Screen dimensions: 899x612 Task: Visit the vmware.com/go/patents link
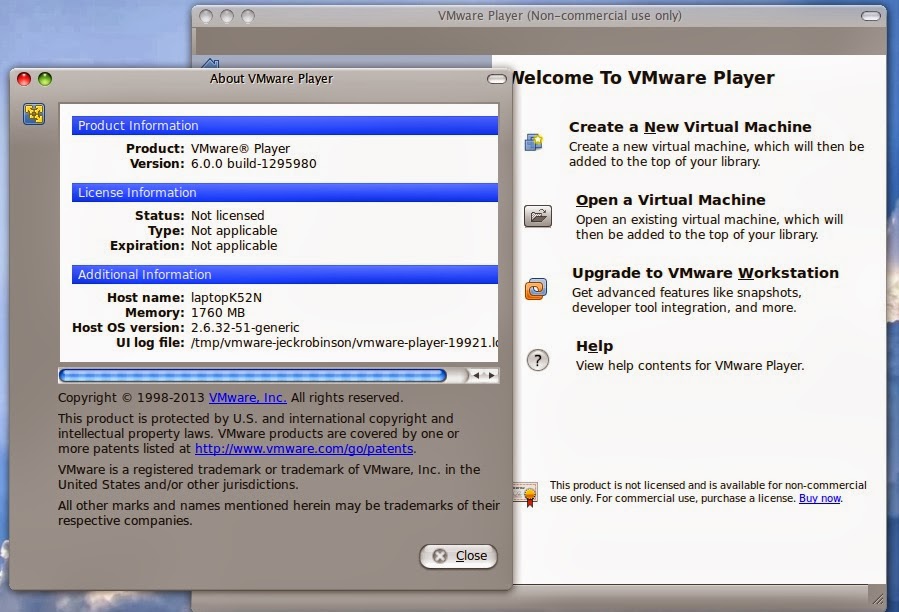pyautogui.click(x=304, y=449)
